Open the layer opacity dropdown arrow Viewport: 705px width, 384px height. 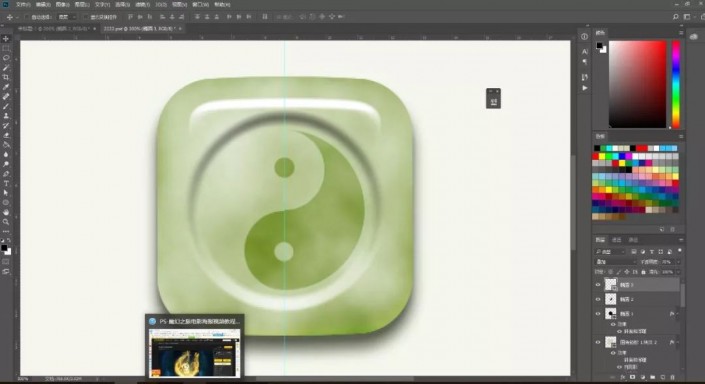(678, 262)
